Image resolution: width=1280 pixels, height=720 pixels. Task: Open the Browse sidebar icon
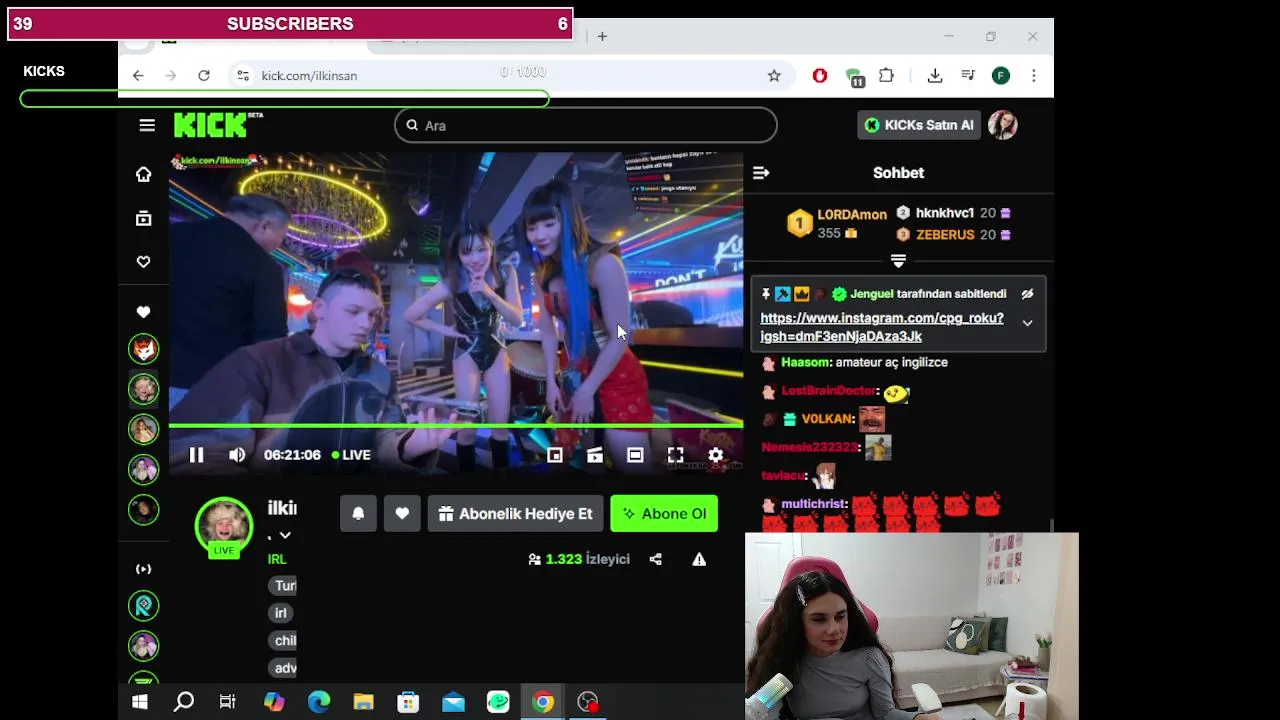[x=144, y=218]
